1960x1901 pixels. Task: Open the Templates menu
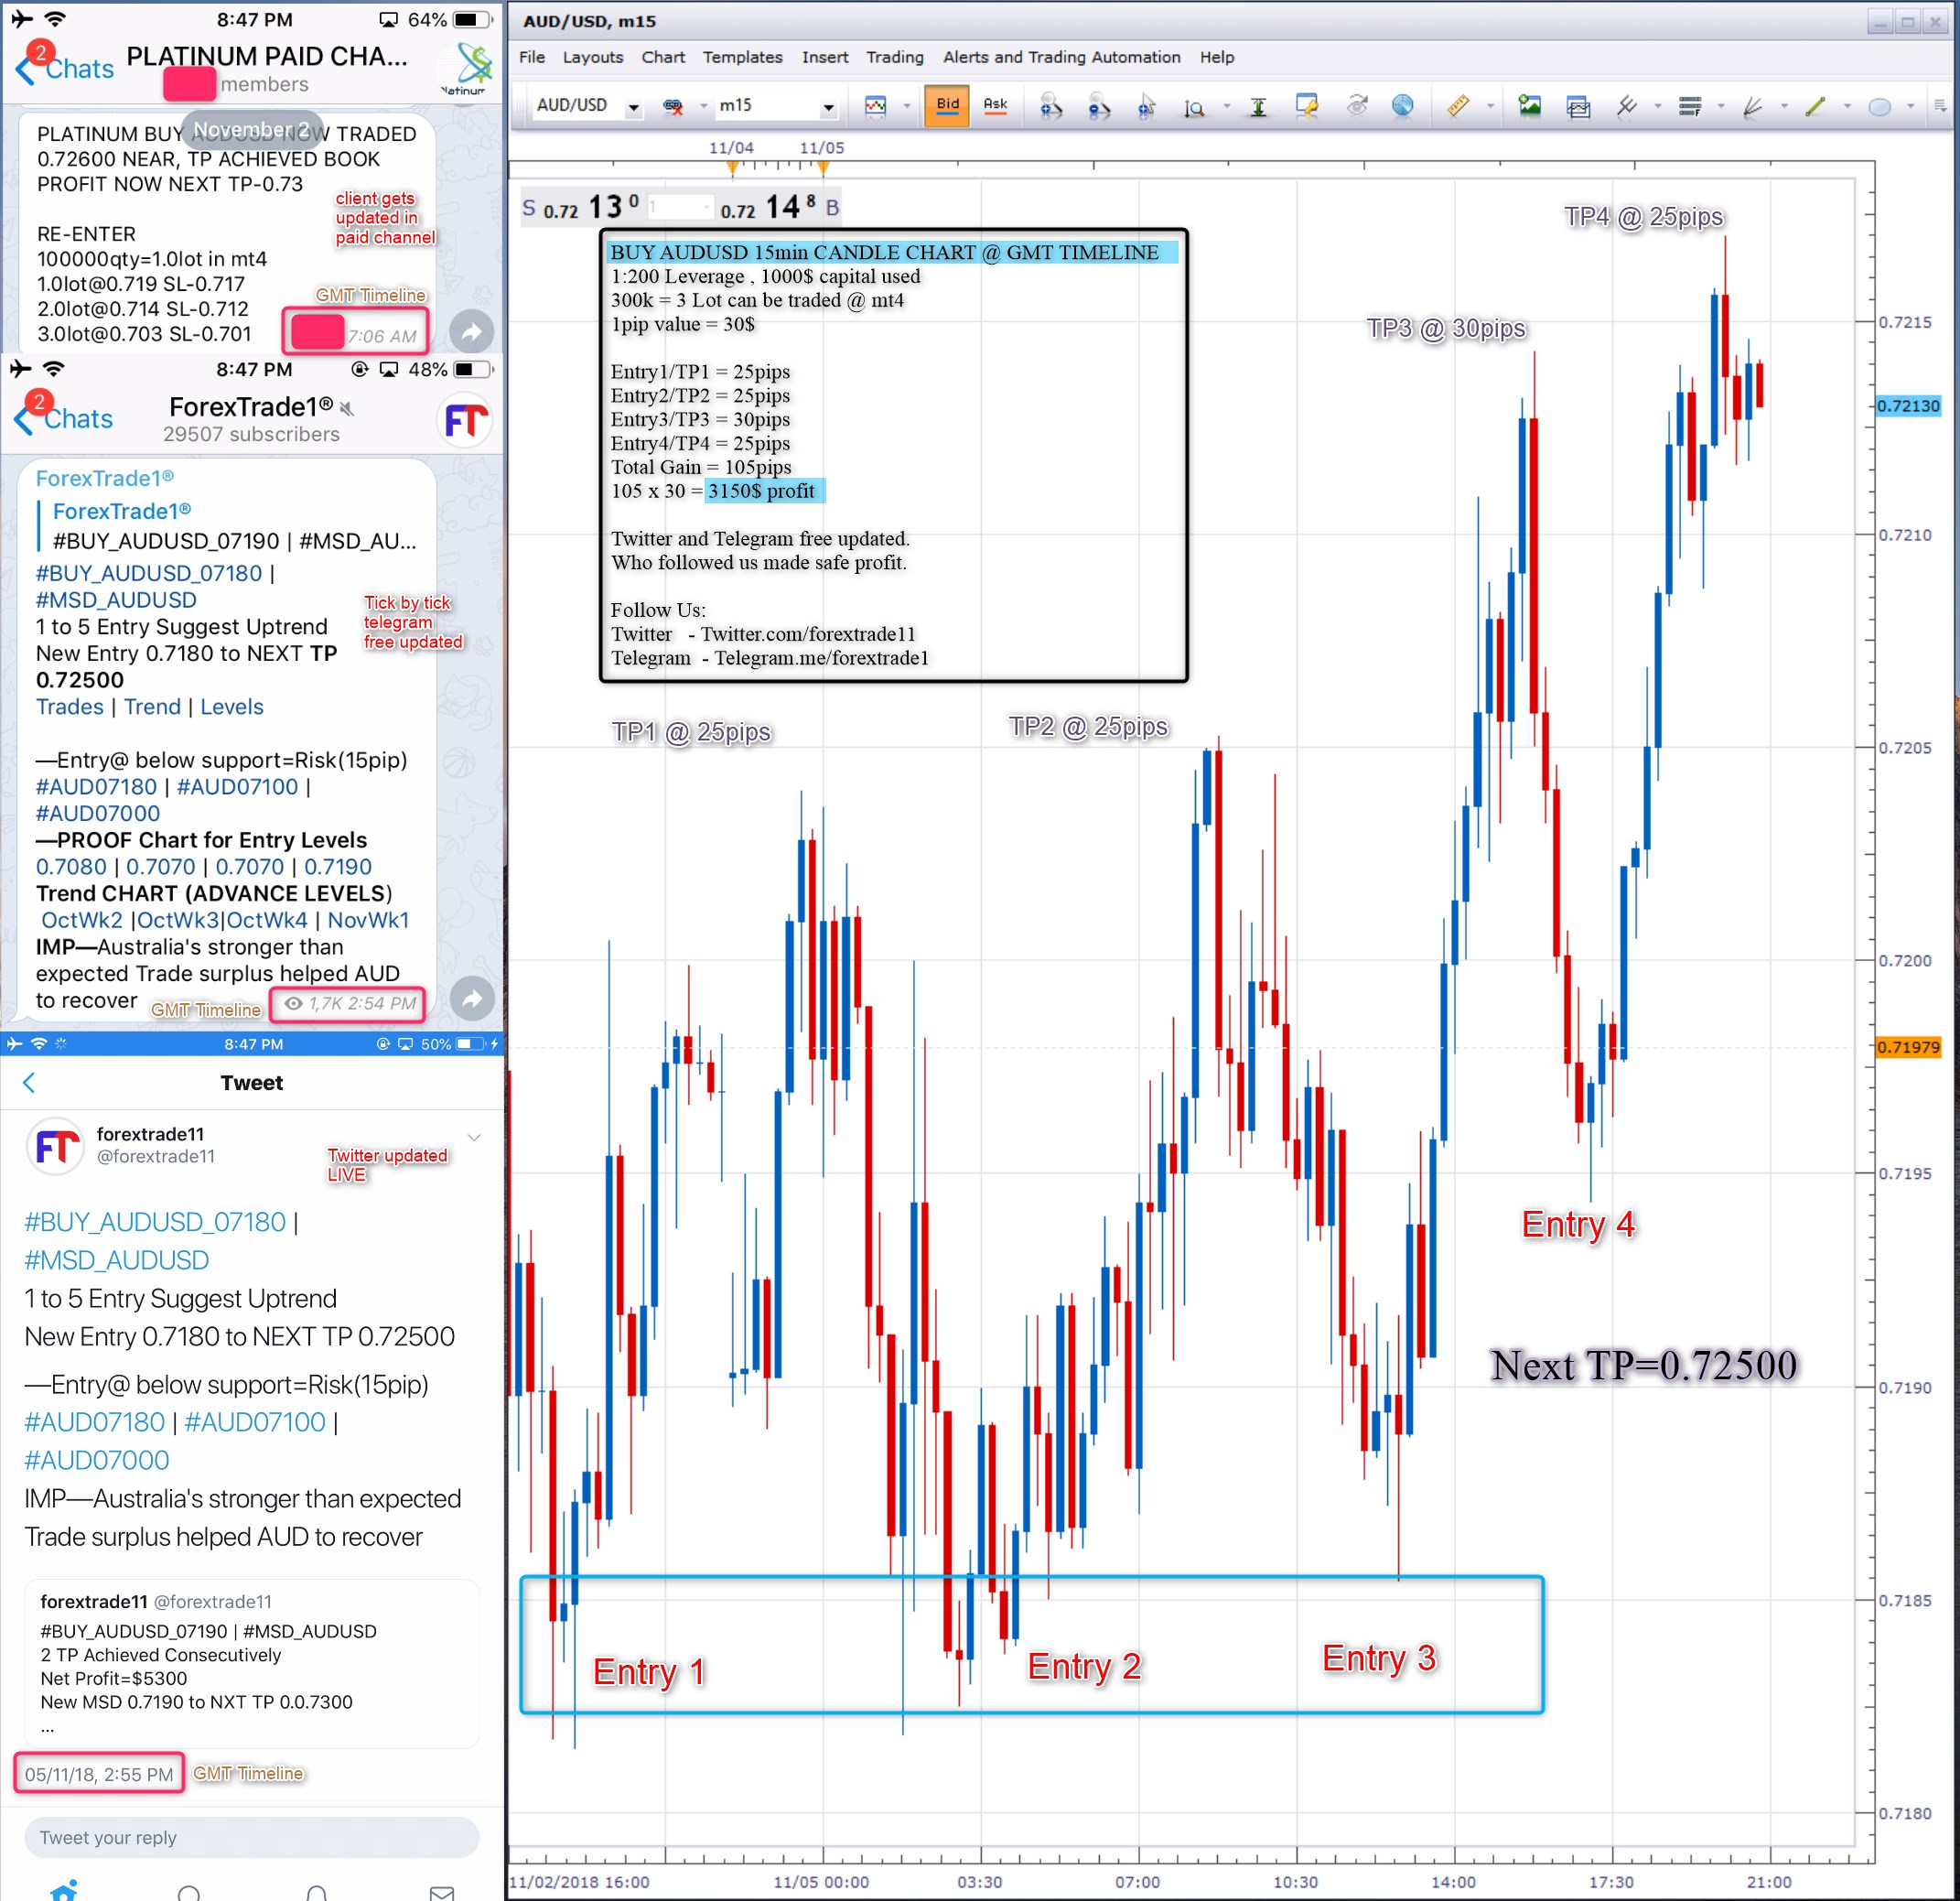742,57
